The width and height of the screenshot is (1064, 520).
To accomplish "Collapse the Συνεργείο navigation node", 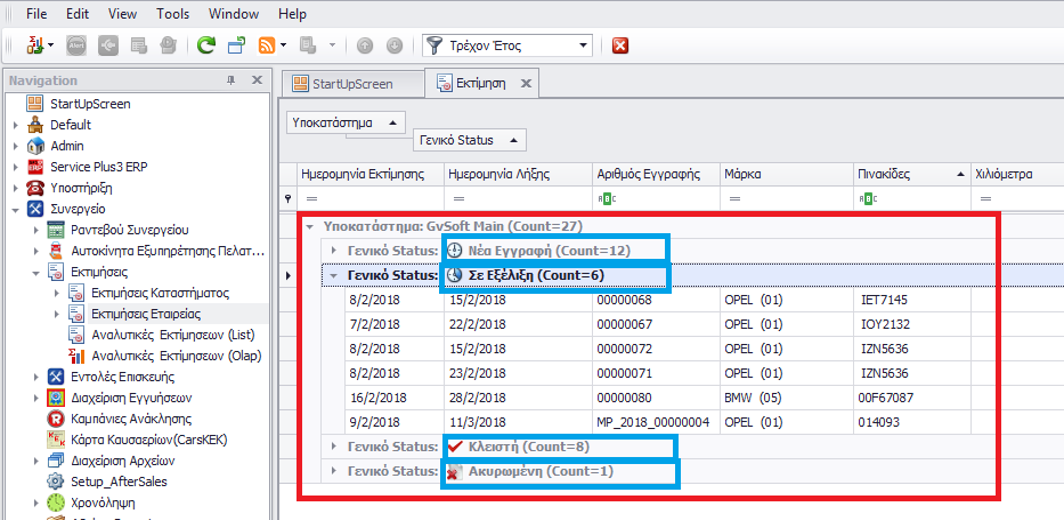I will tap(15, 209).
